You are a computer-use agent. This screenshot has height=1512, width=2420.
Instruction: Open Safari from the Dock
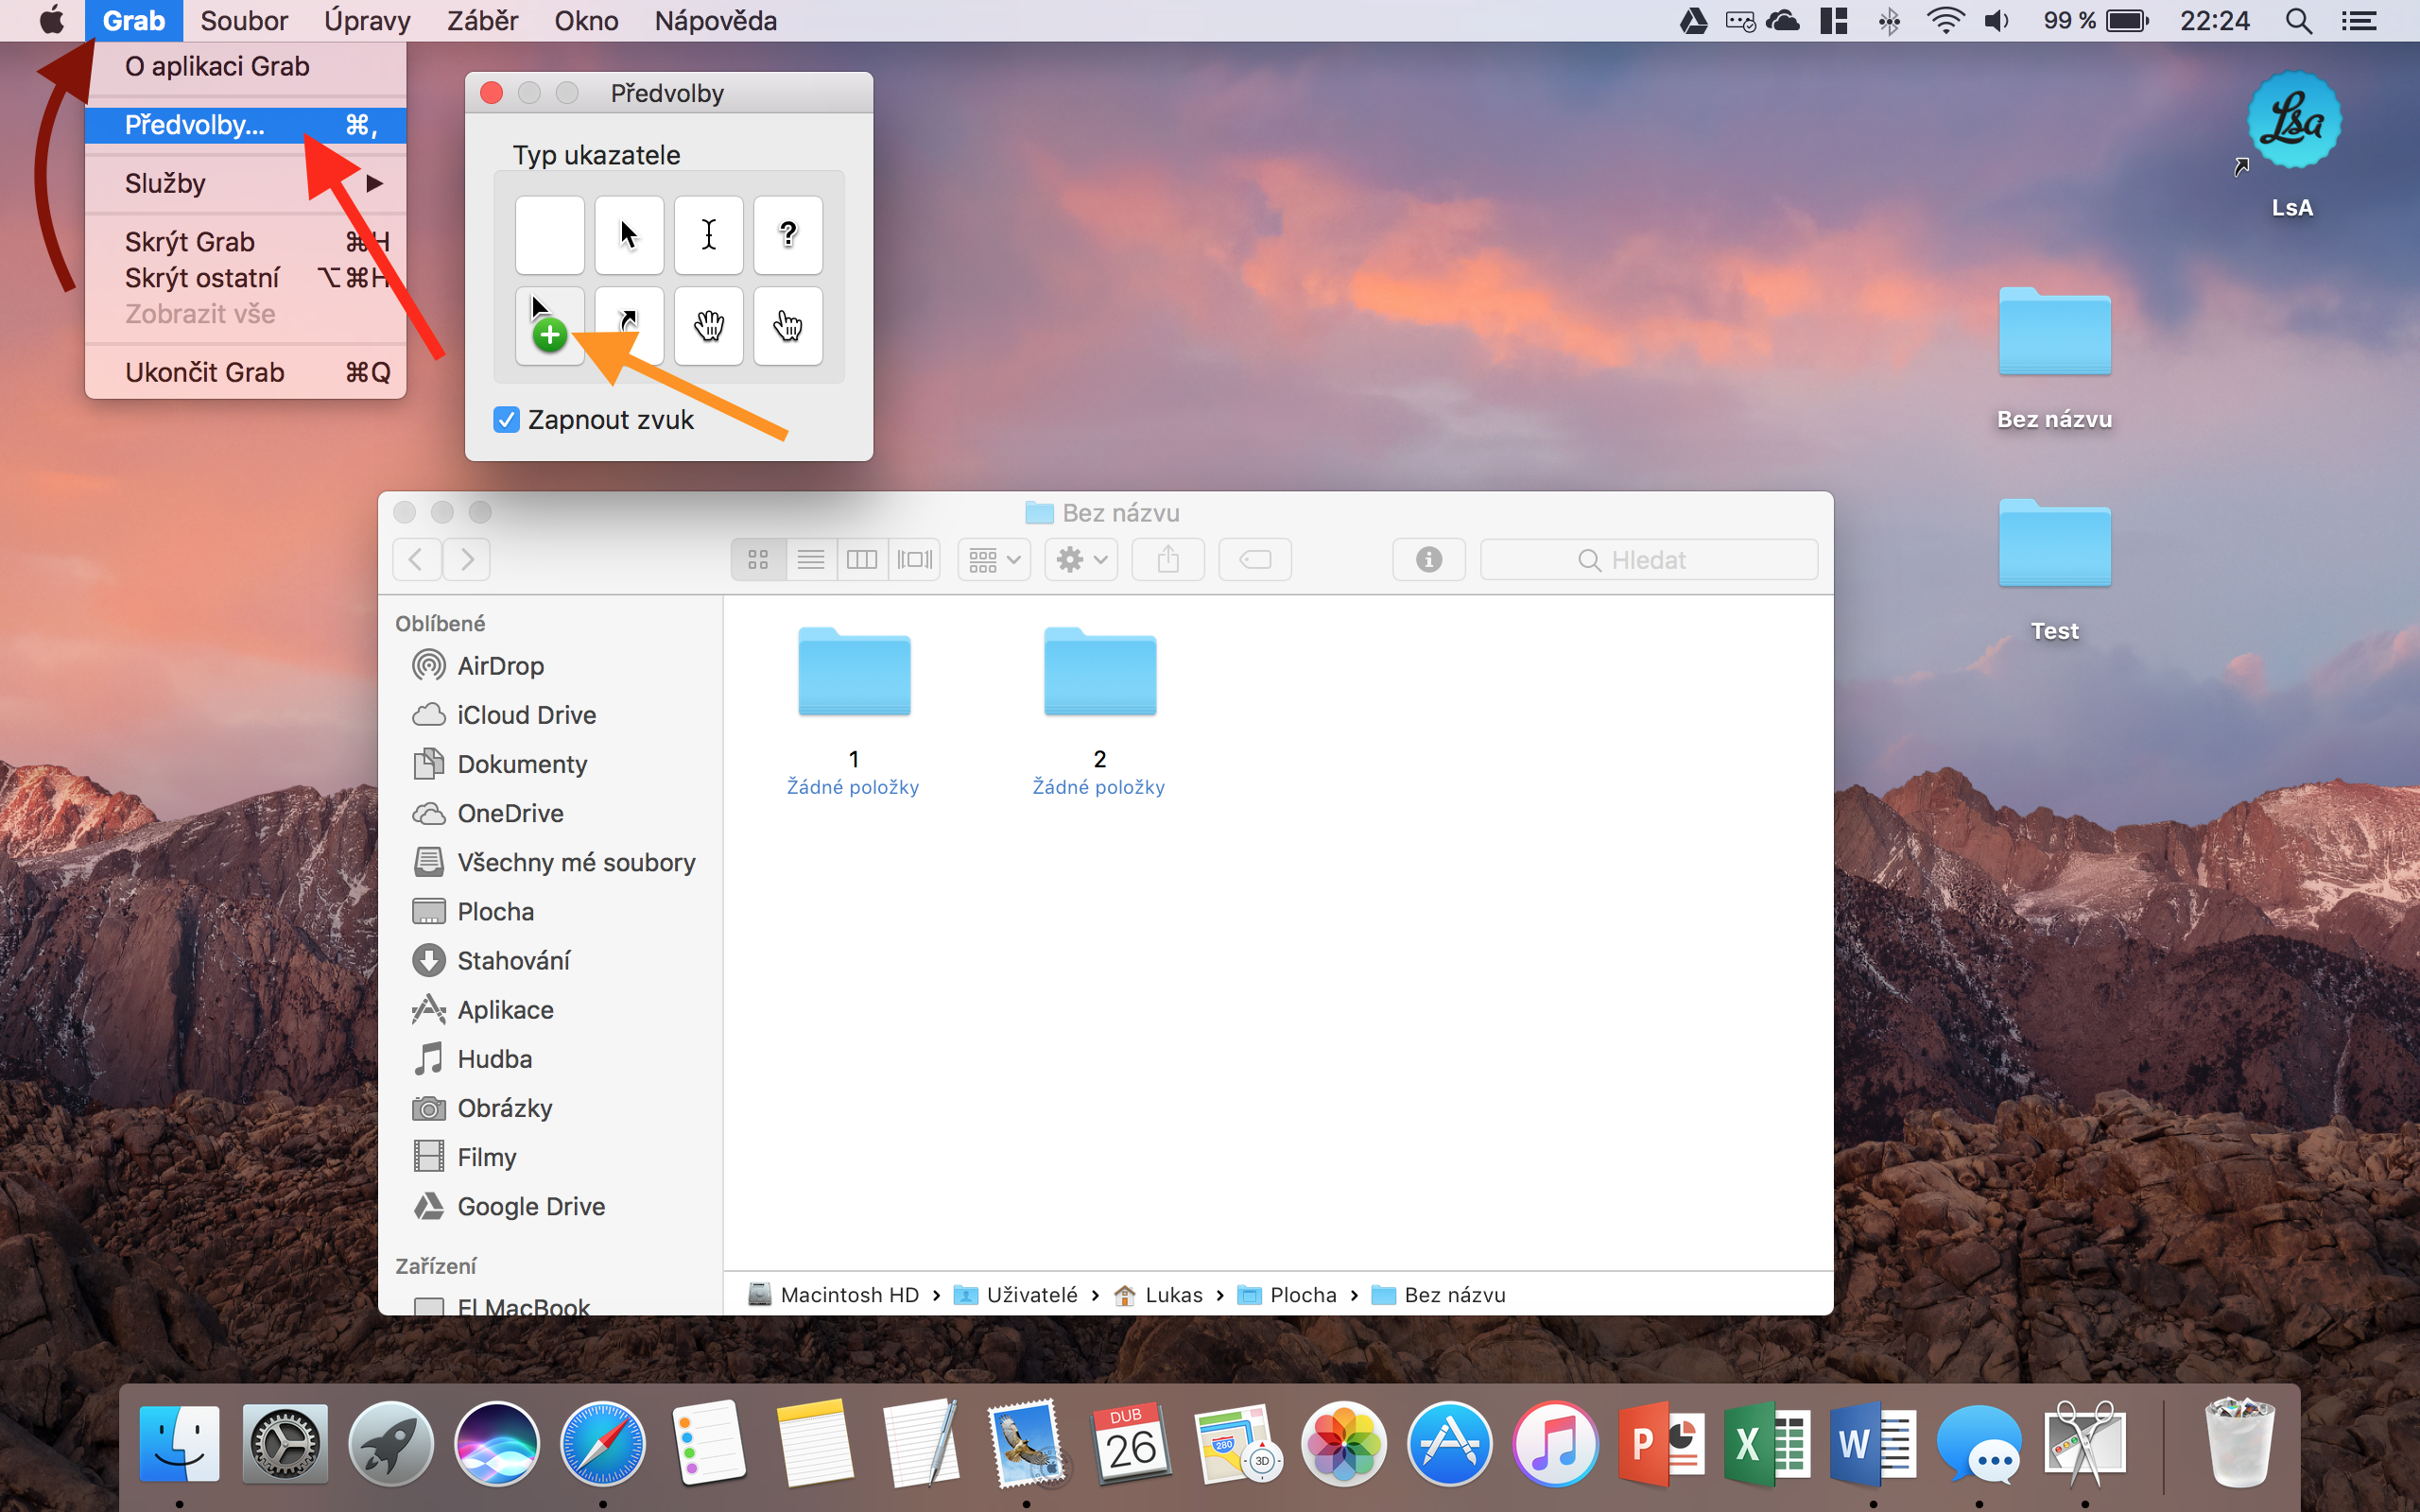tap(602, 1445)
